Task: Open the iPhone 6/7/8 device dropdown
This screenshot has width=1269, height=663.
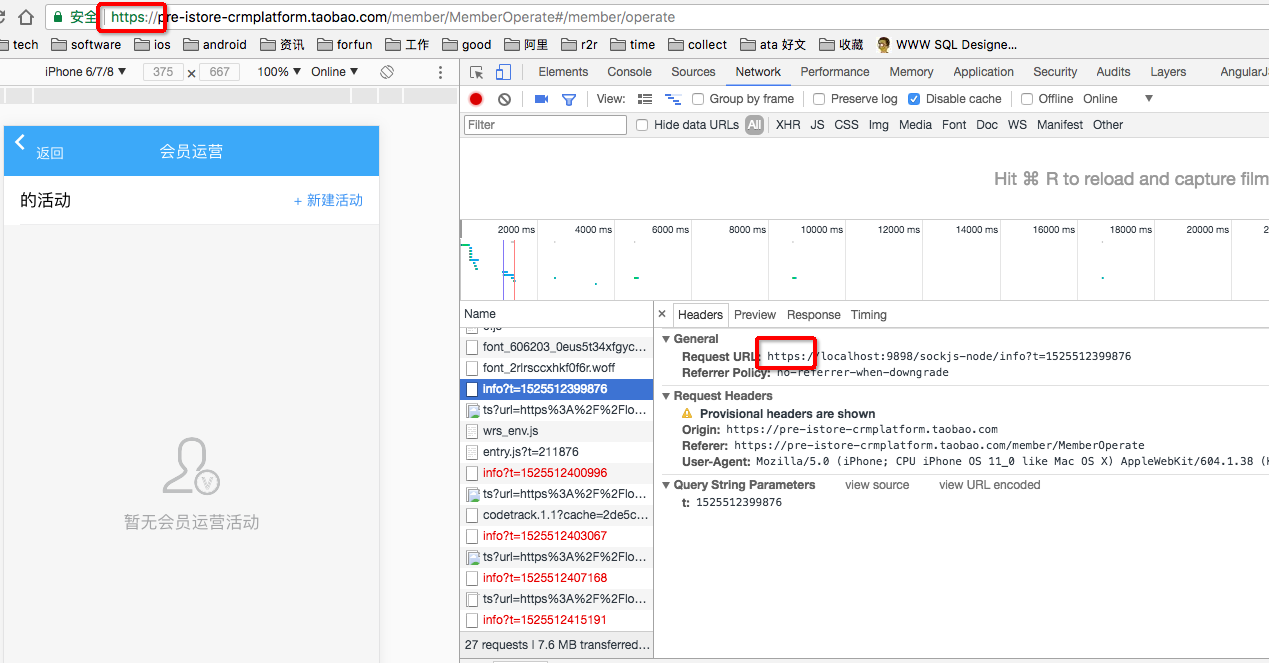Action: click(x=85, y=72)
